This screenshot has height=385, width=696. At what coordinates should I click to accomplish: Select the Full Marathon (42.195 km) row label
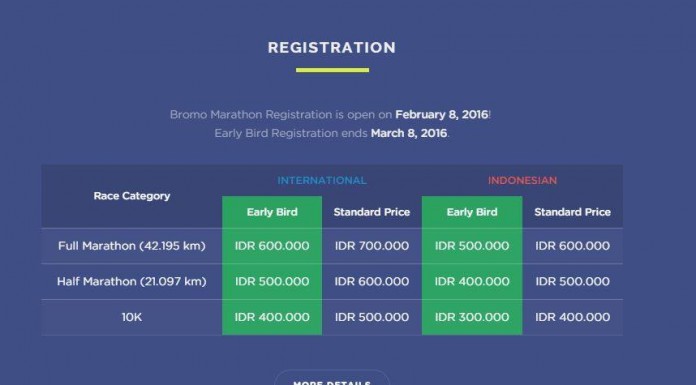132,246
